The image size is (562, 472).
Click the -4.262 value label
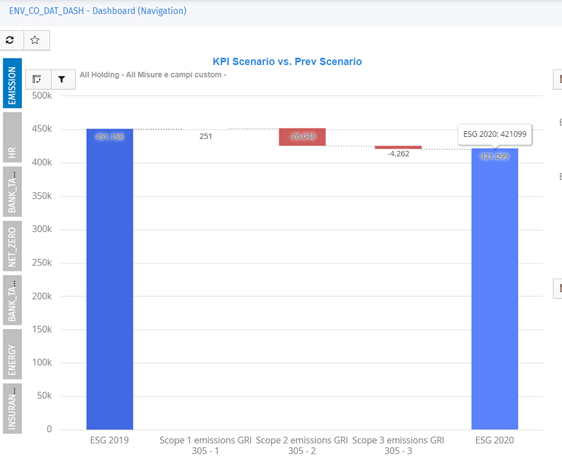point(398,154)
